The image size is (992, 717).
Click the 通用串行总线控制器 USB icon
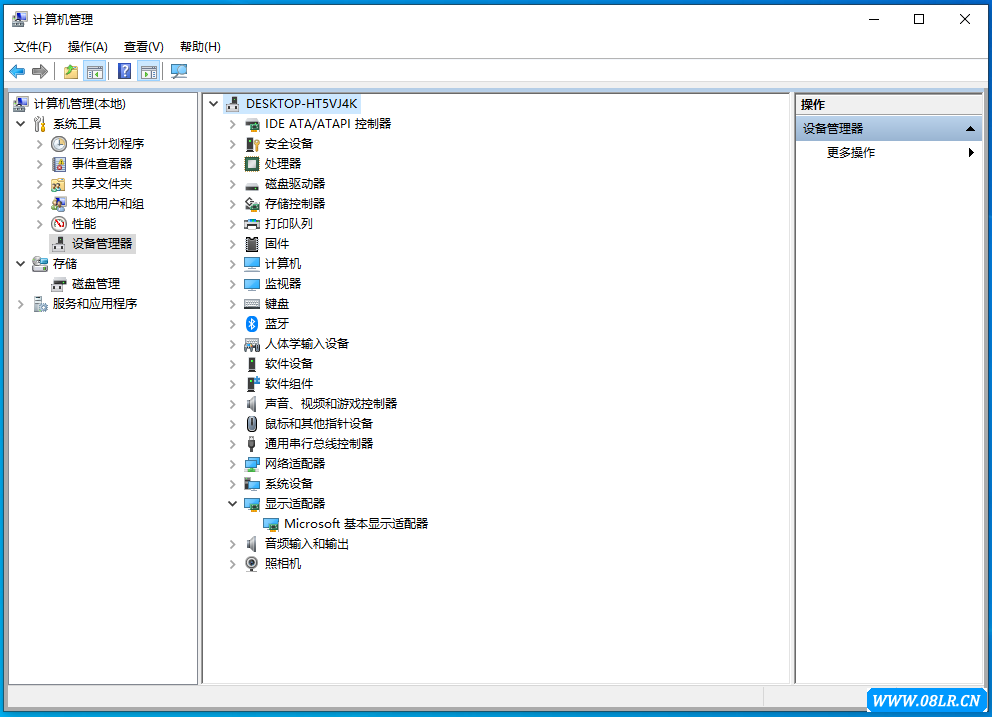click(x=252, y=444)
